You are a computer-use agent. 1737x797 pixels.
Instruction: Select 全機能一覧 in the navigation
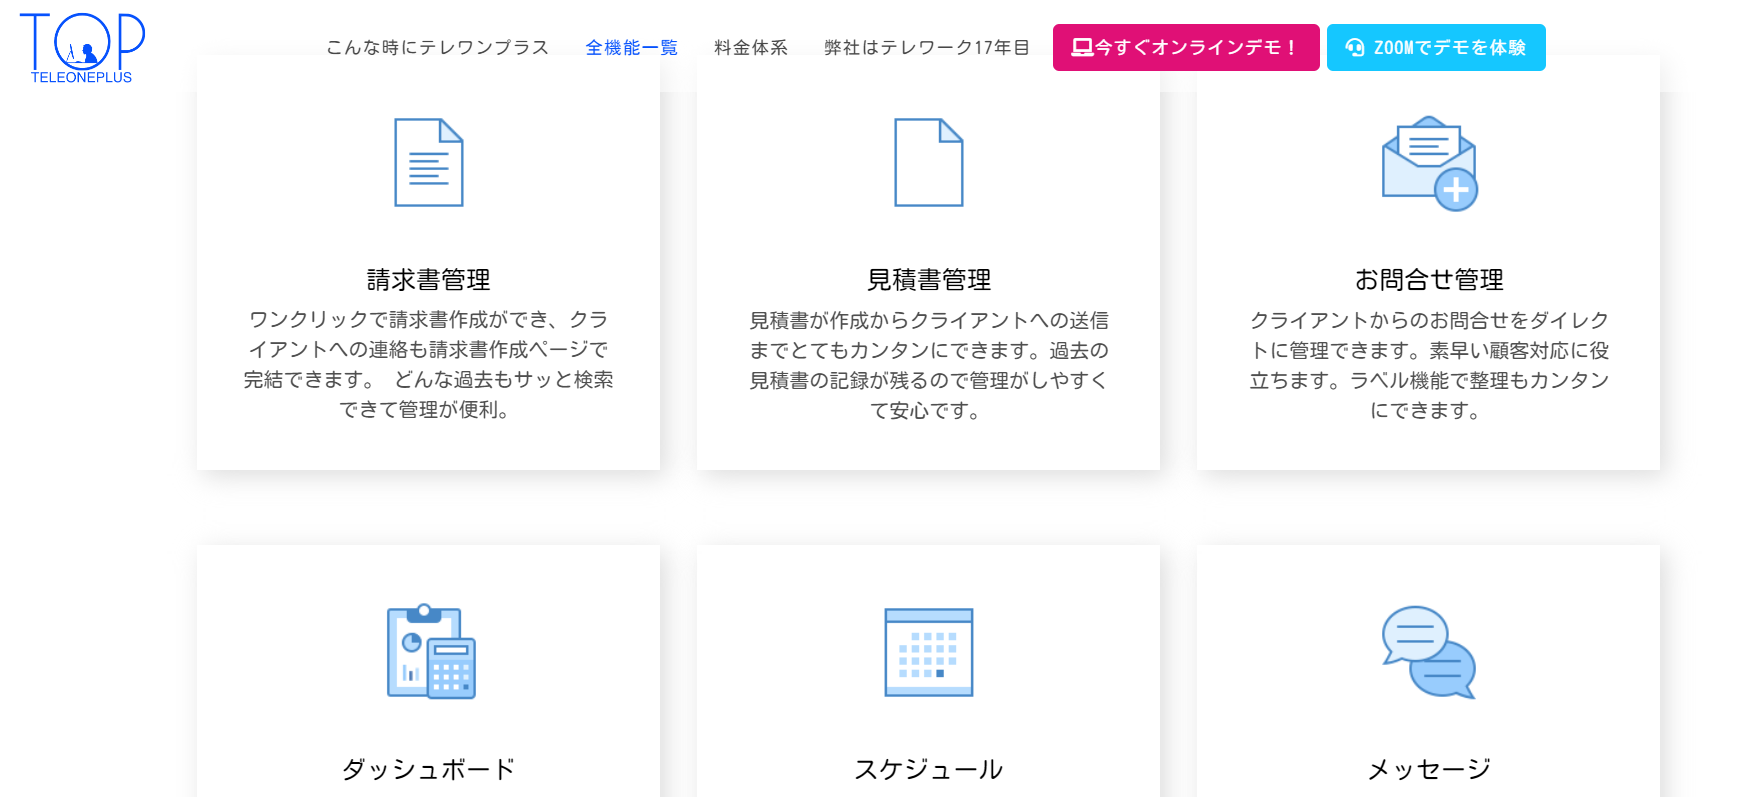click(x=632, y=47)
